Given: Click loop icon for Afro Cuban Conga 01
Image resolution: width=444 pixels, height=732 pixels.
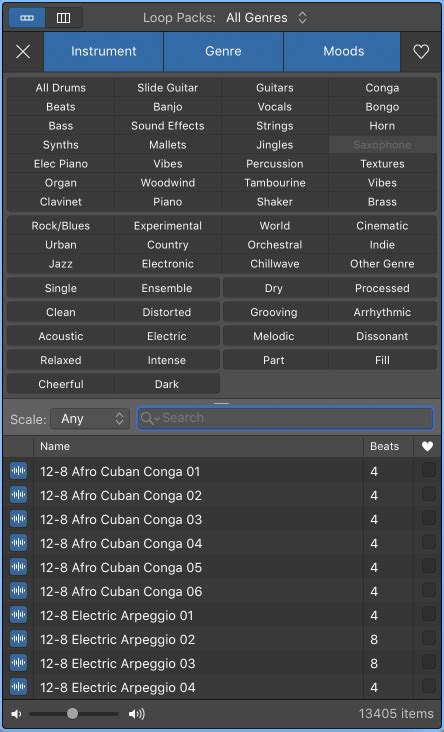Looking at the screenshot, I should coord(19,471).
